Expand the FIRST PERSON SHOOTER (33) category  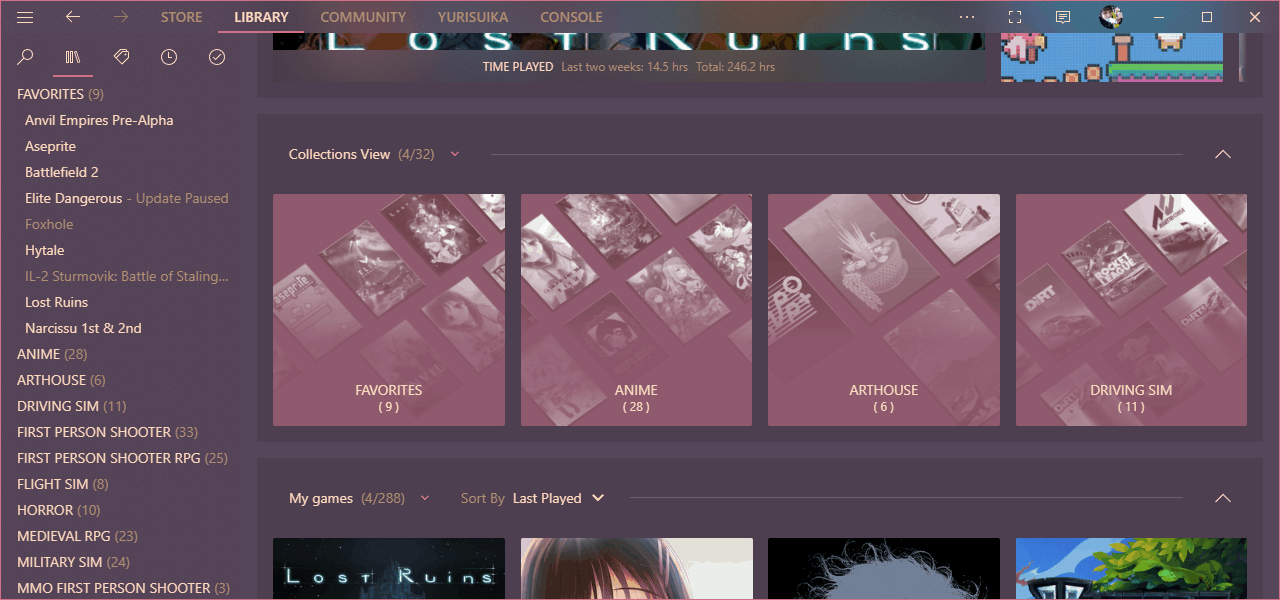[x=108, y=432]
